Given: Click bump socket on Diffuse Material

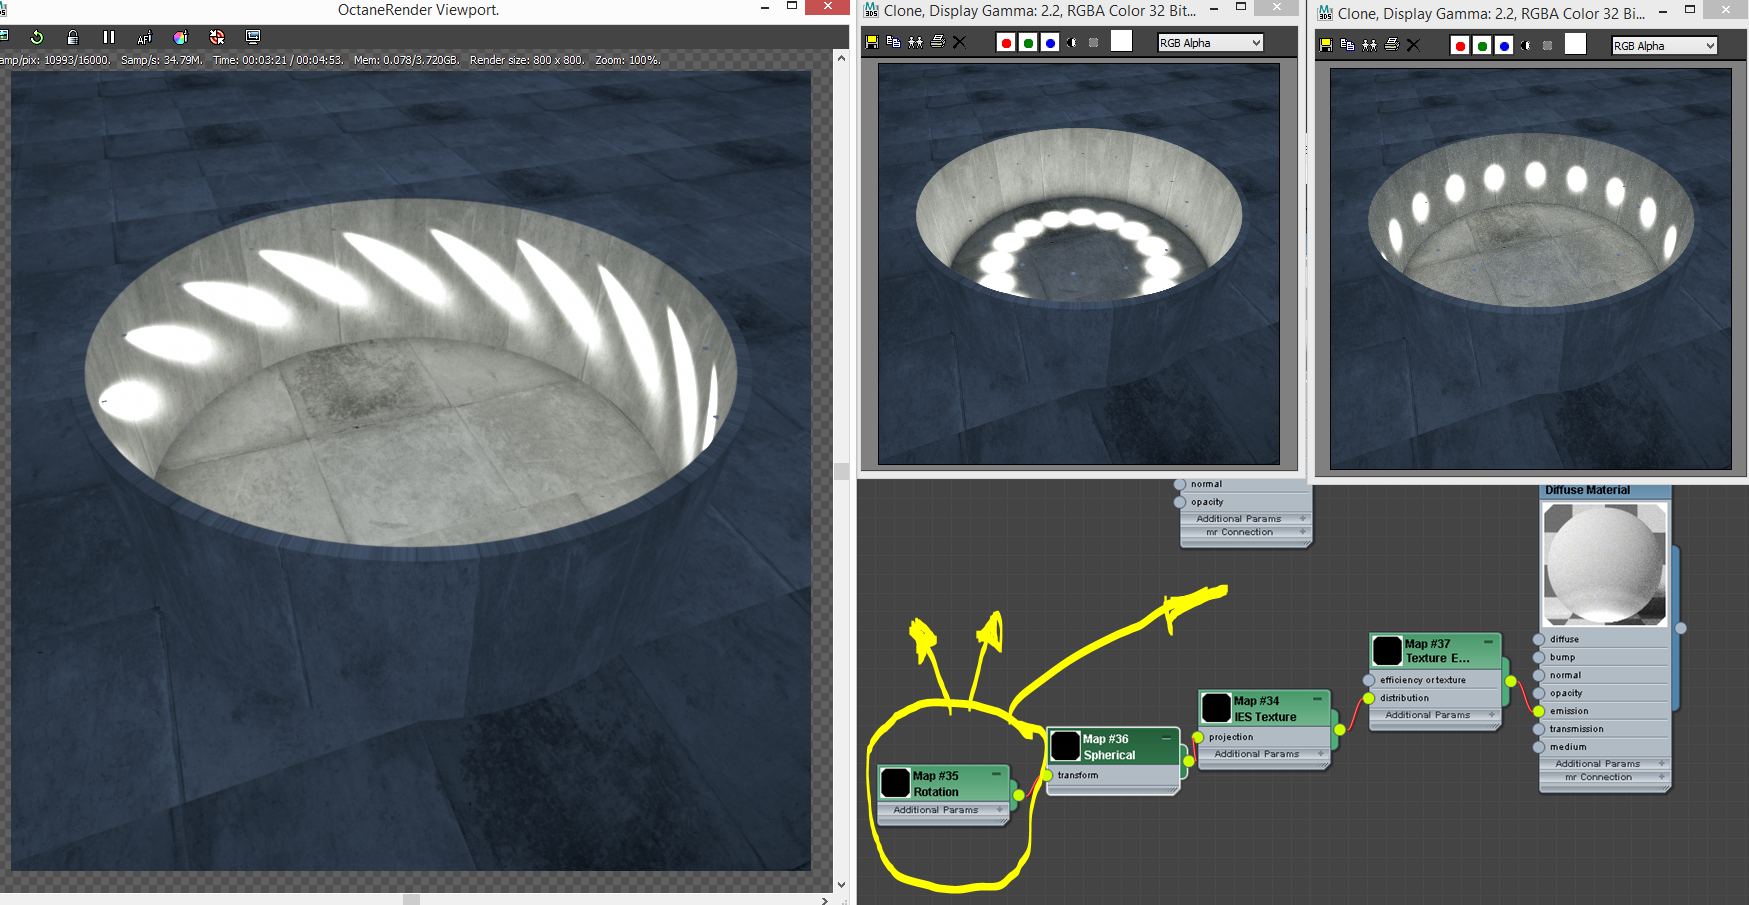Looking at the screenshot, I should point(1539,657).
